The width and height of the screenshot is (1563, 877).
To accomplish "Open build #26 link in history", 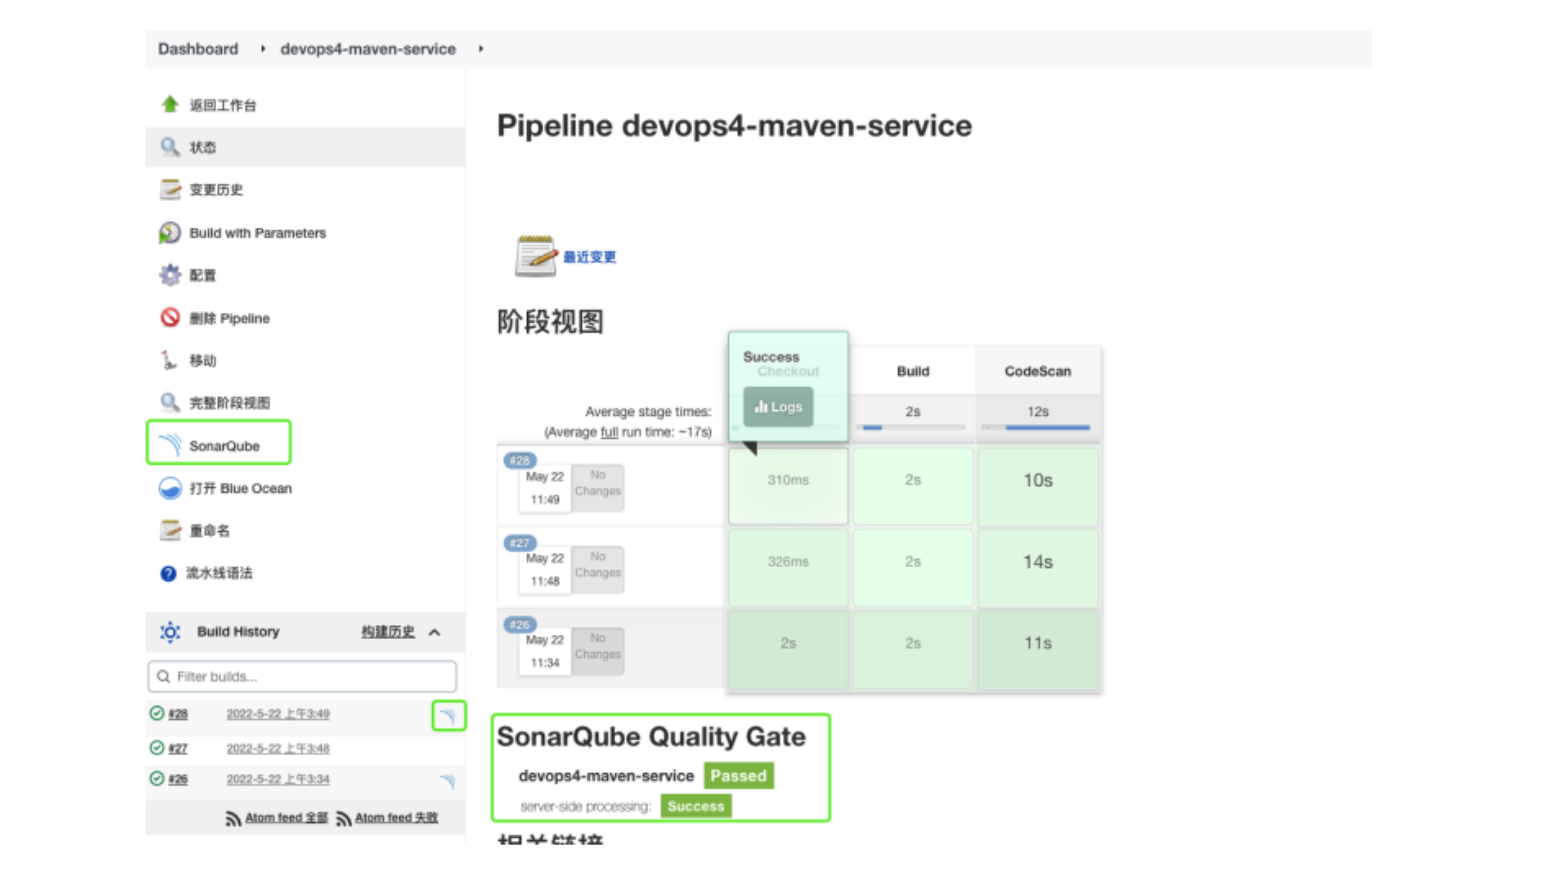I will [178, 779].
